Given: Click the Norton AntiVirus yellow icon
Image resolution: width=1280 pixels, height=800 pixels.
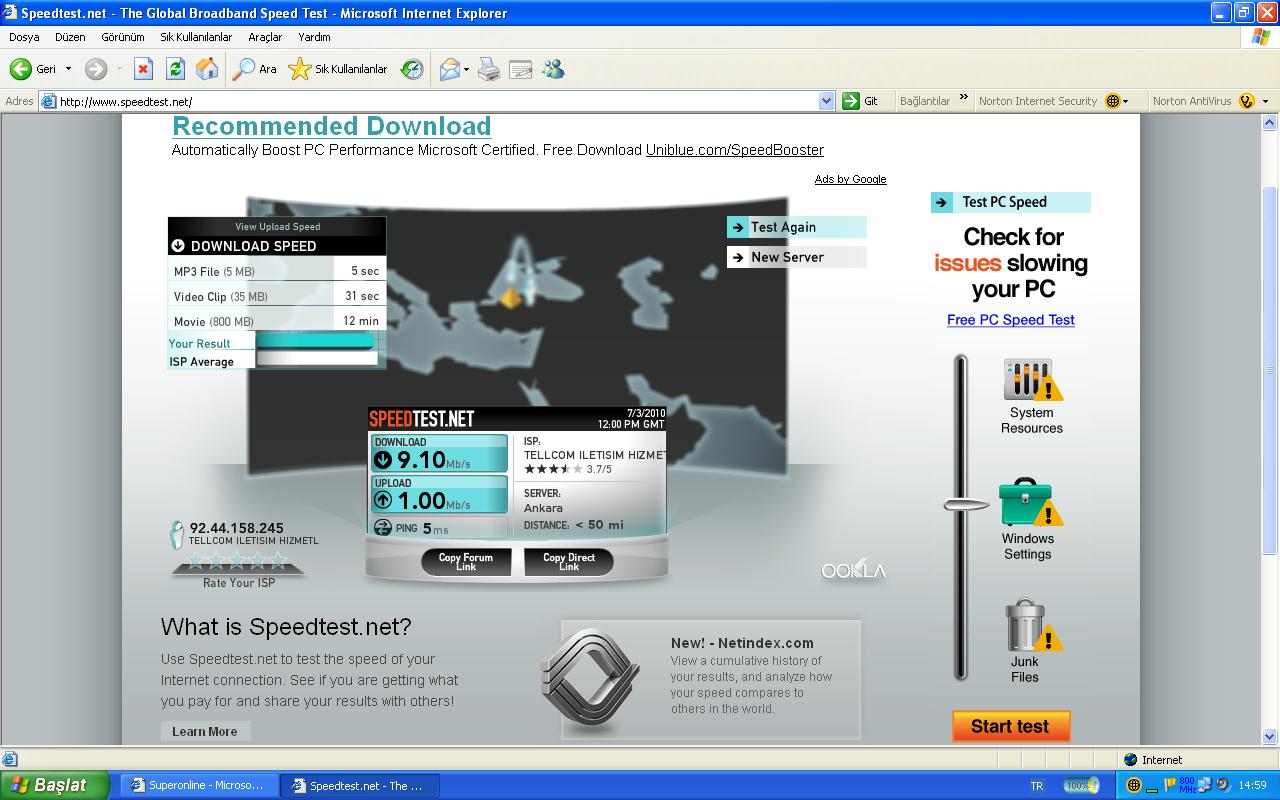Looking at the screenshot, I should 1246,101.
